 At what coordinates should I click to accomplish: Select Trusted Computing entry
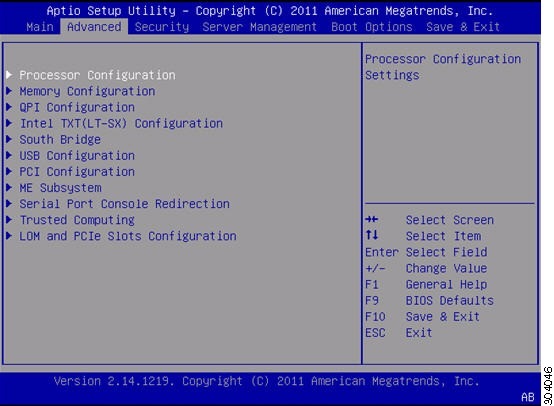click(77, 220)
